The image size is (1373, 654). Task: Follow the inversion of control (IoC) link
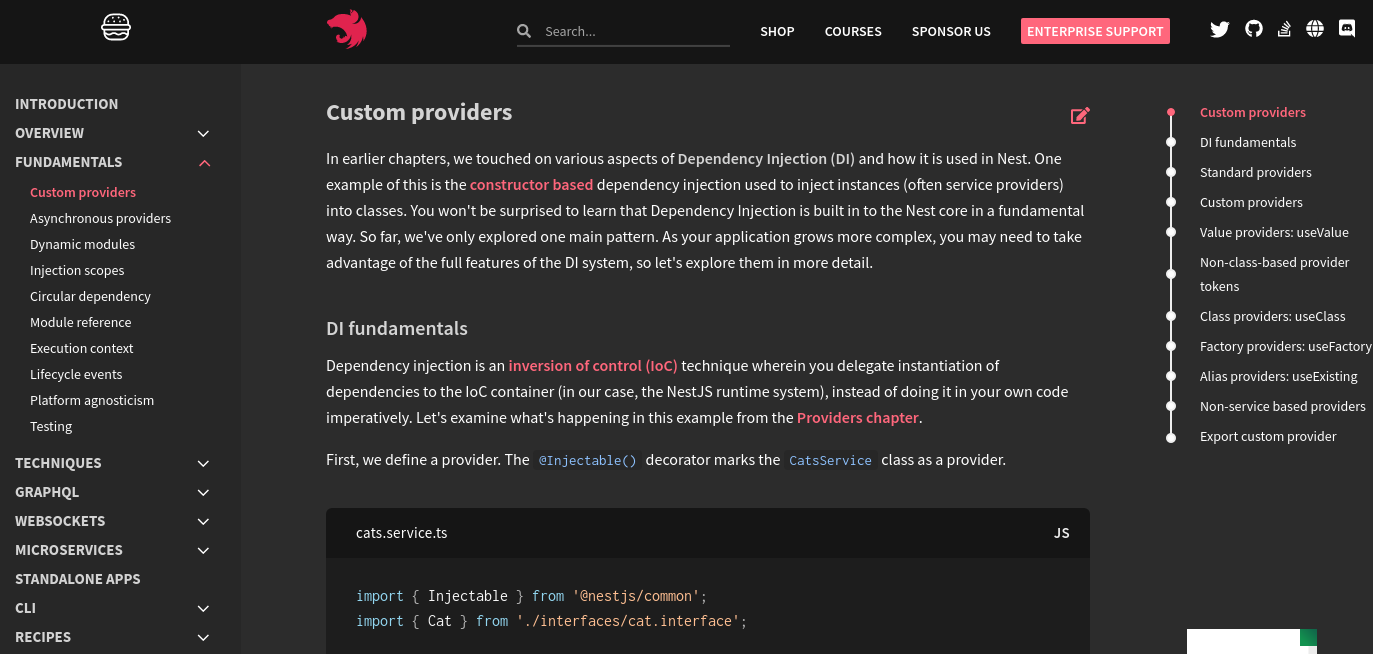point(593,365)
